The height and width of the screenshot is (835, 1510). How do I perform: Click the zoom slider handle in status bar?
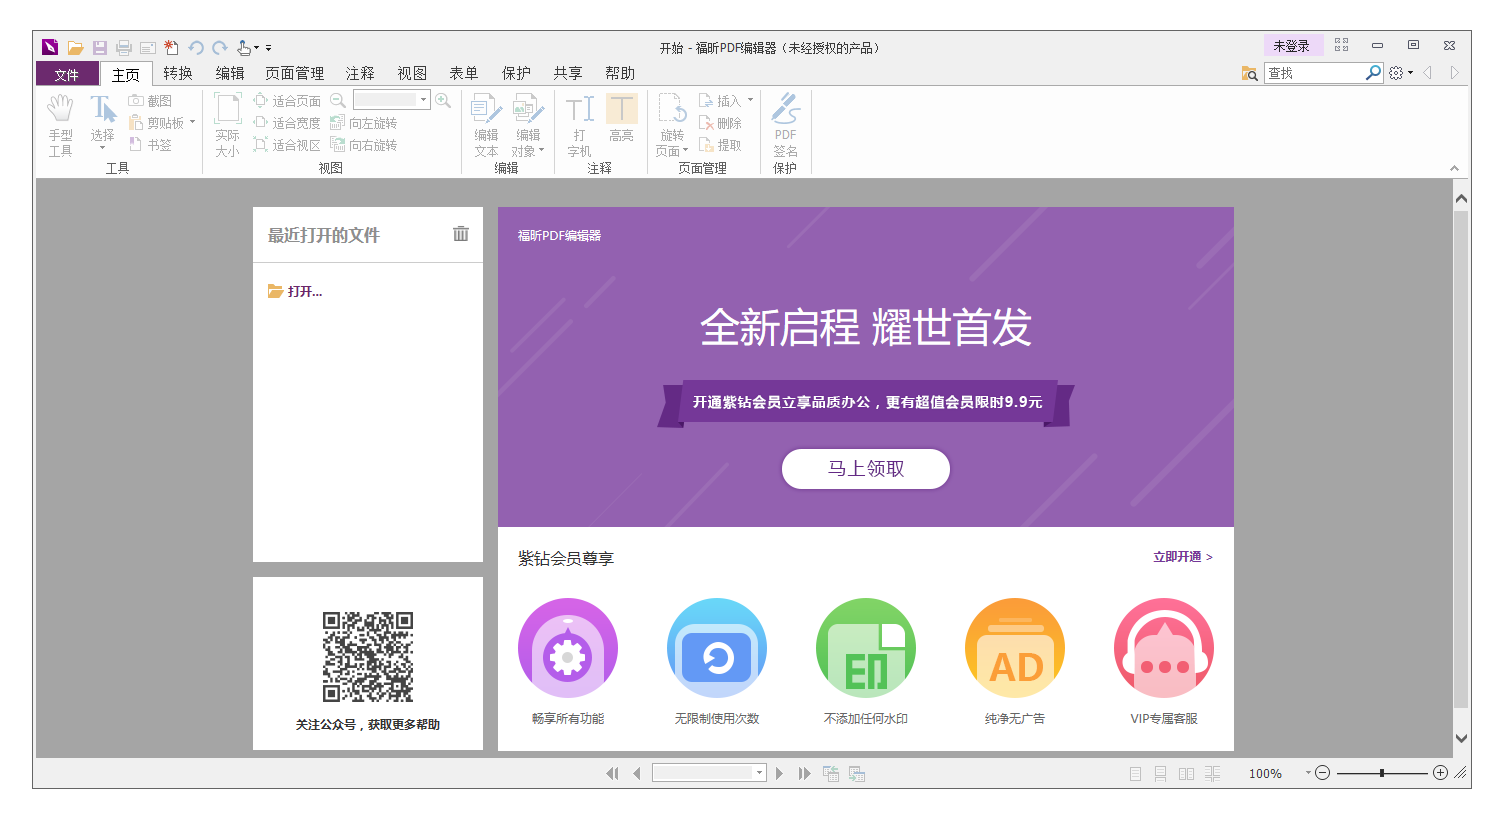point(1382,773)
